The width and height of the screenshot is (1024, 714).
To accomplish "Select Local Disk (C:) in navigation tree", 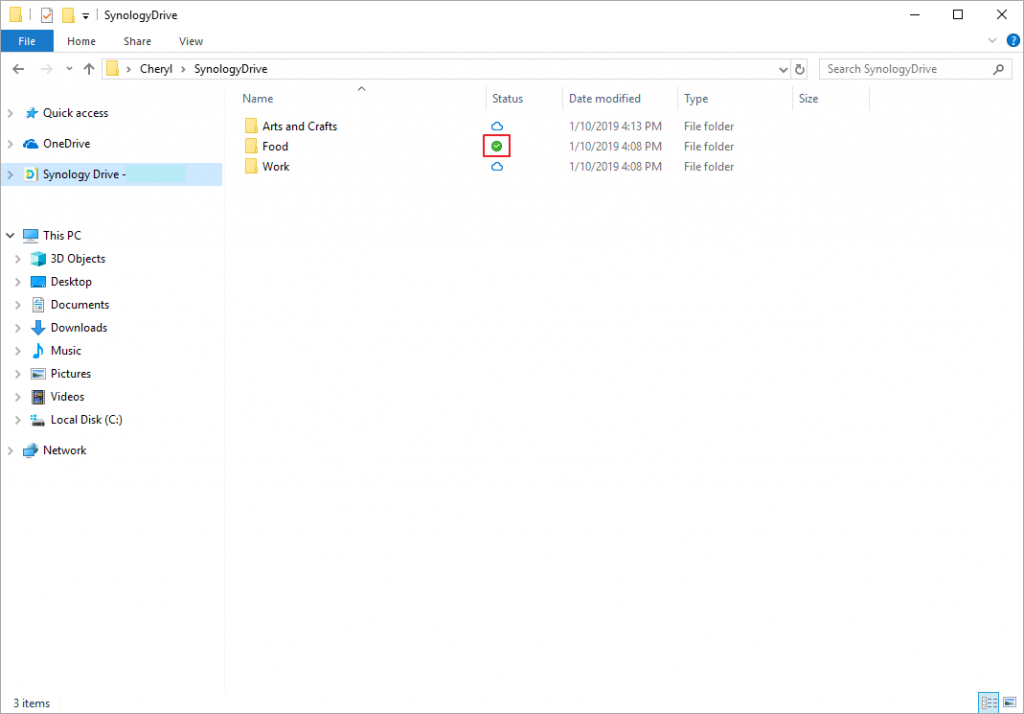I will [86, 420].
